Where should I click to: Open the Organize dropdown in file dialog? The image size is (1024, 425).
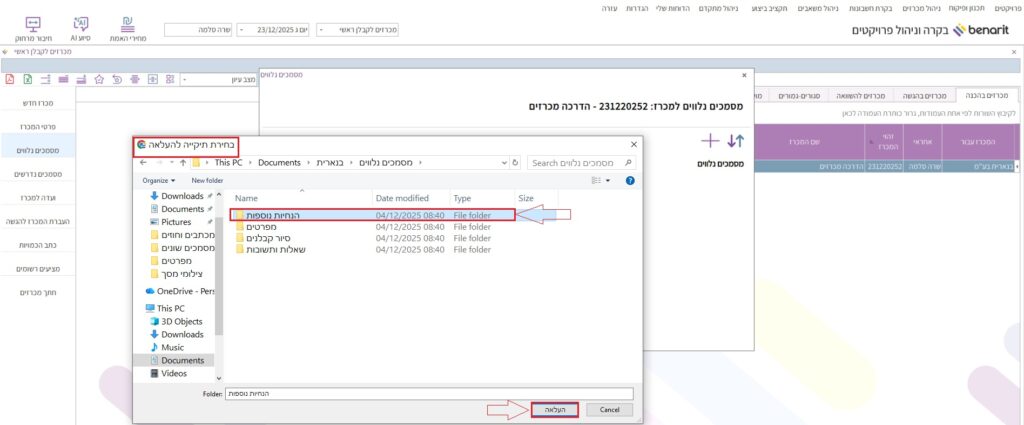point(159,180)
